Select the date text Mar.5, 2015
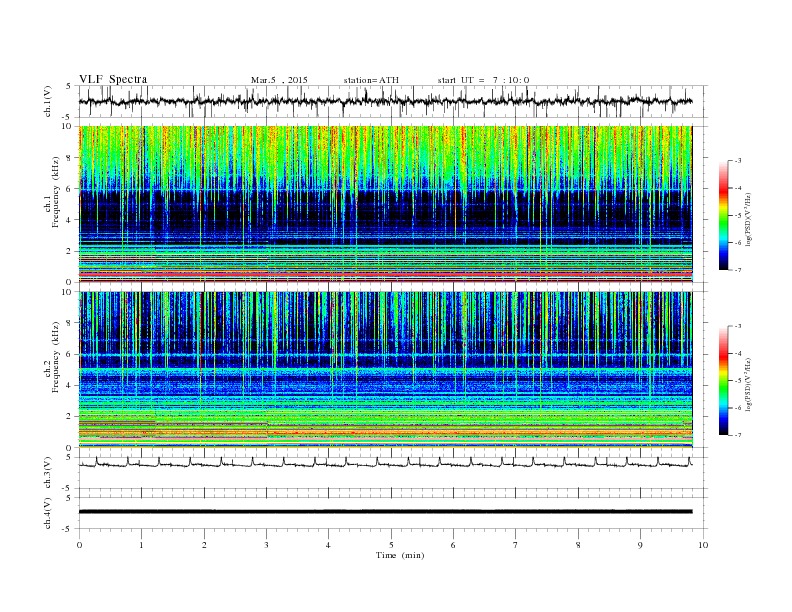Viewport: 792px width, 612px height. click(279, 80)
